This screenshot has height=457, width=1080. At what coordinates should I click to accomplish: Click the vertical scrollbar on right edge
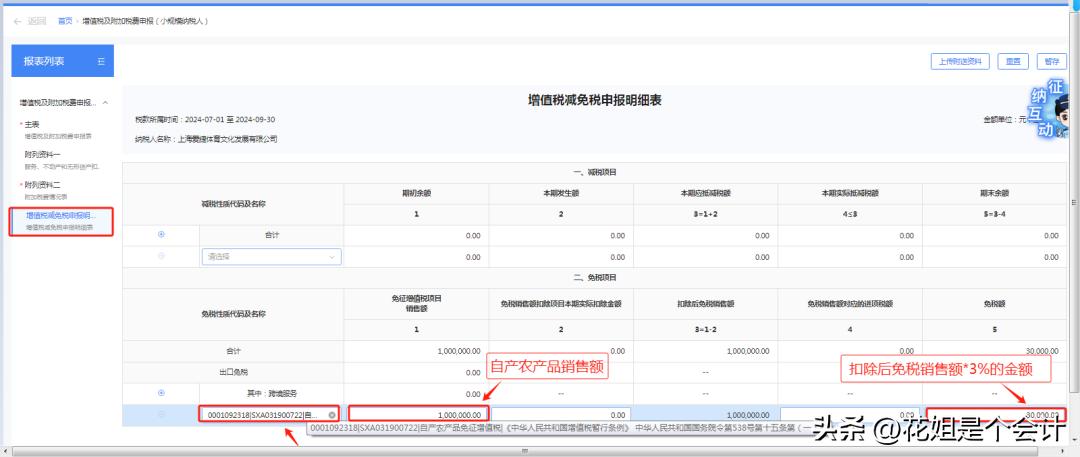[x=1074, y=203]
